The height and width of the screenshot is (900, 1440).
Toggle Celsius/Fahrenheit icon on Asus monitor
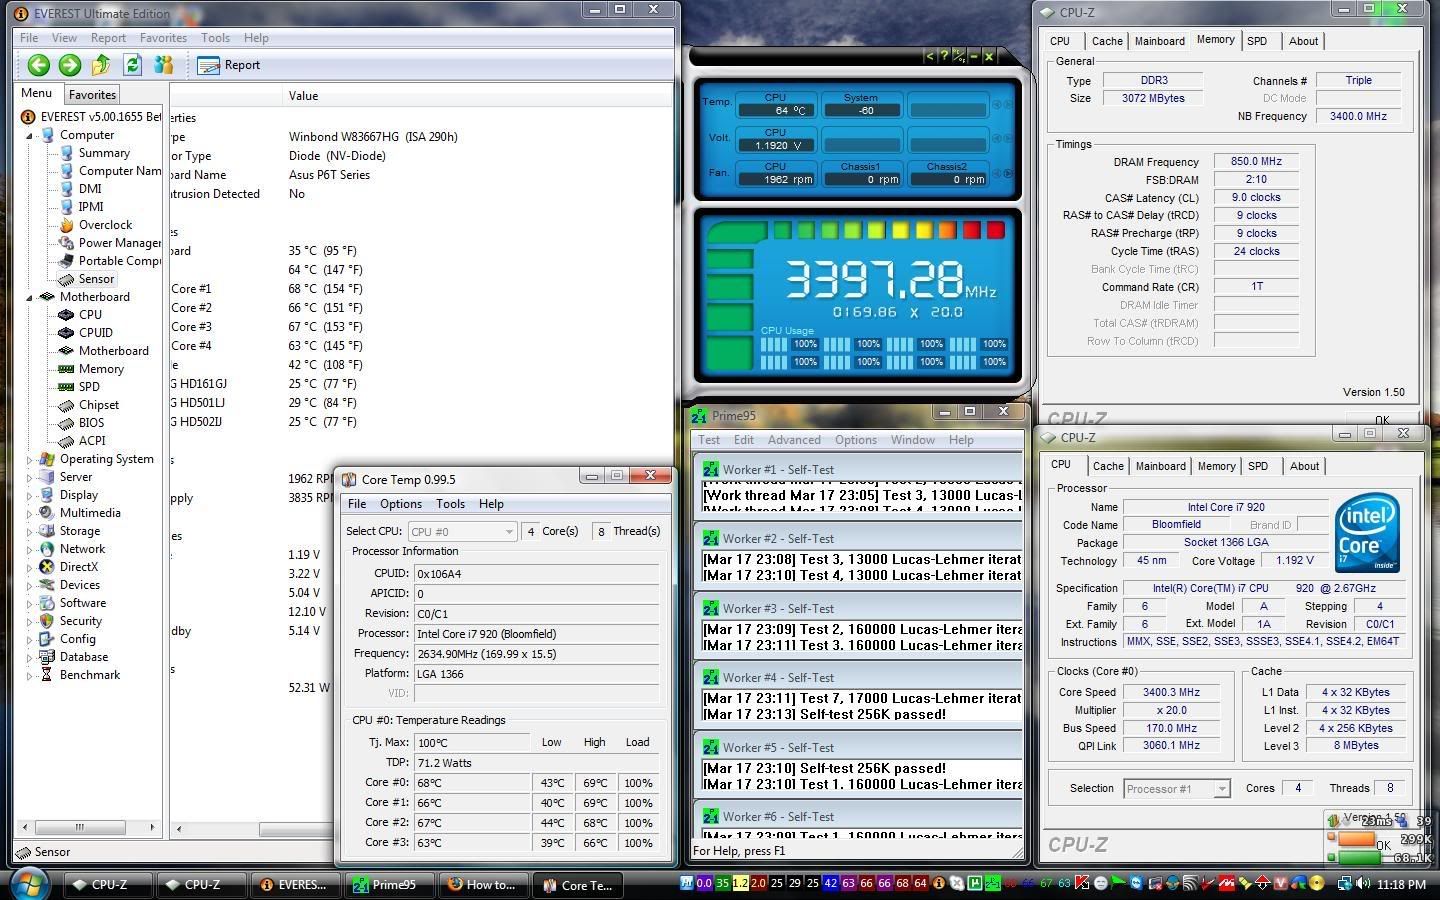click(958, 56)
